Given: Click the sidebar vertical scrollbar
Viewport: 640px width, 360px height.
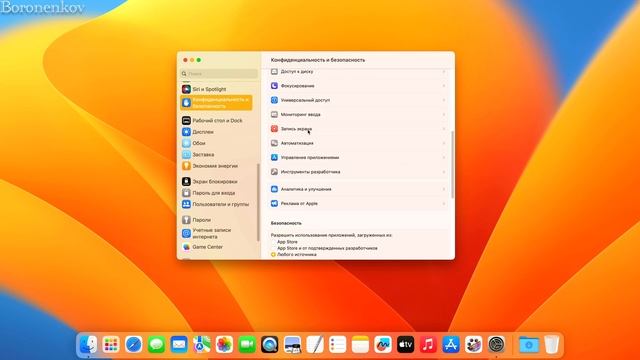Looking at the screenshot, I should 258,202.
